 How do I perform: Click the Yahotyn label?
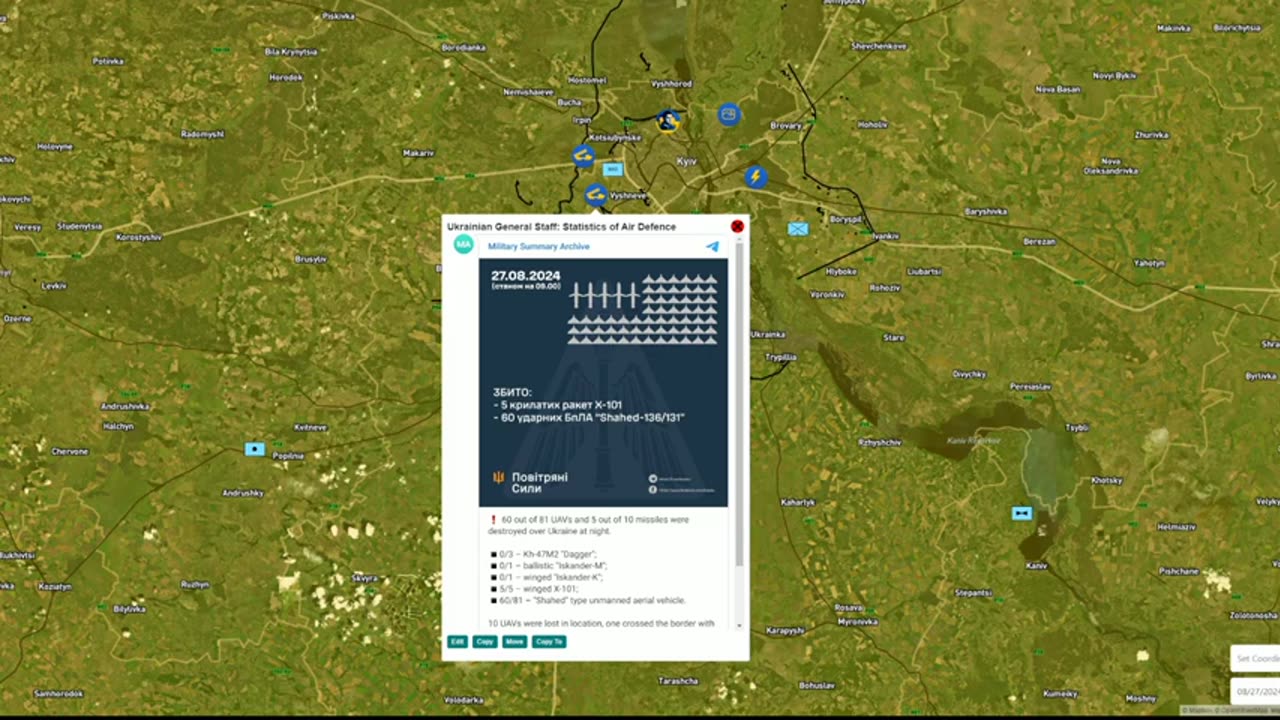coord(1149,263)
